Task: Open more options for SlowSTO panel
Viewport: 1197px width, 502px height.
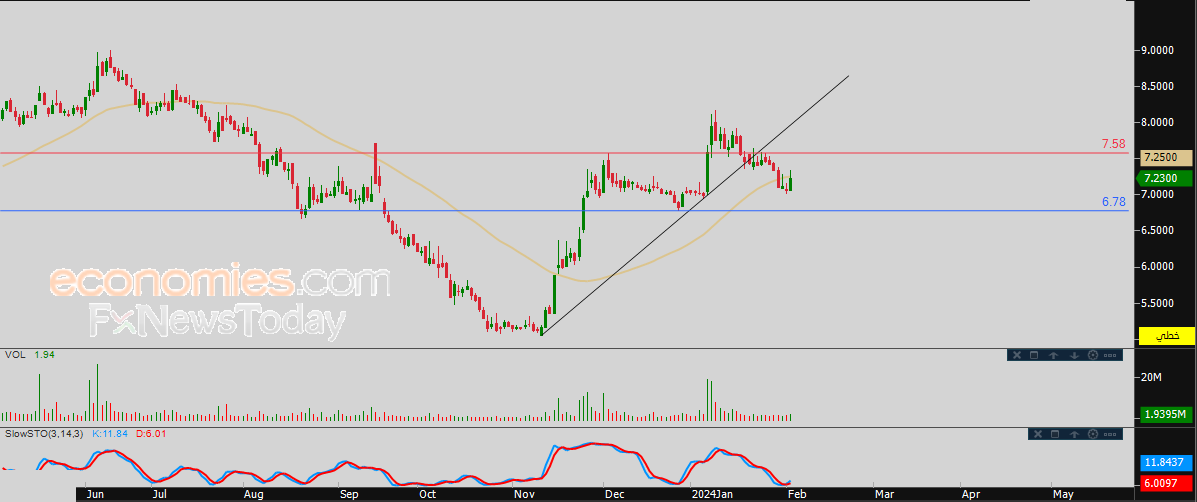Action: pyautogui.click(x=1112, y=433)
